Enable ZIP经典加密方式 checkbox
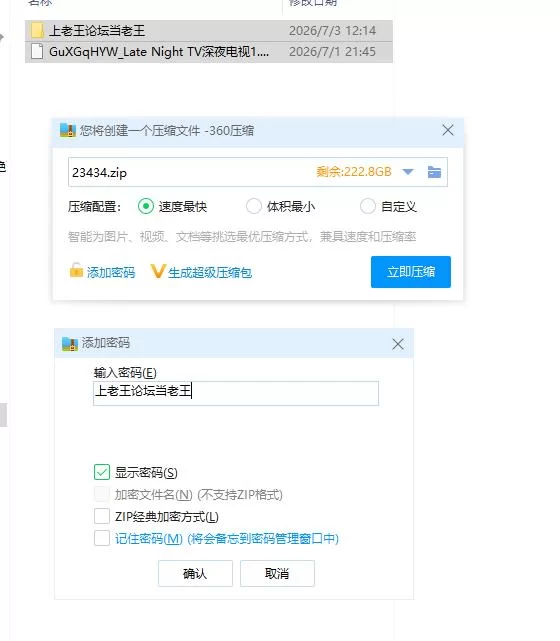The height and width of the screenshot is (641, 560). click(x=102, y=516)
